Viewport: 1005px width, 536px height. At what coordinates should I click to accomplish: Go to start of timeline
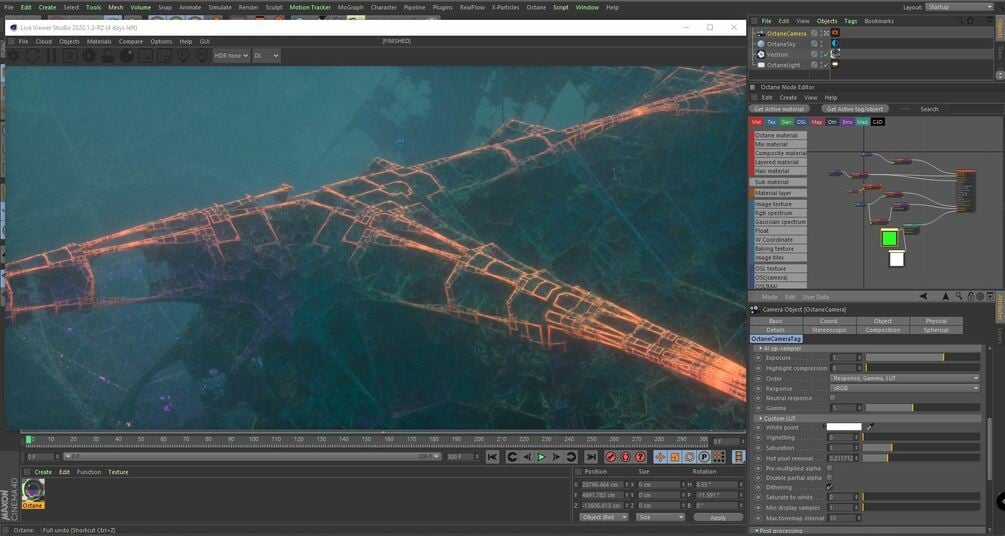click(x=492, y=456)
